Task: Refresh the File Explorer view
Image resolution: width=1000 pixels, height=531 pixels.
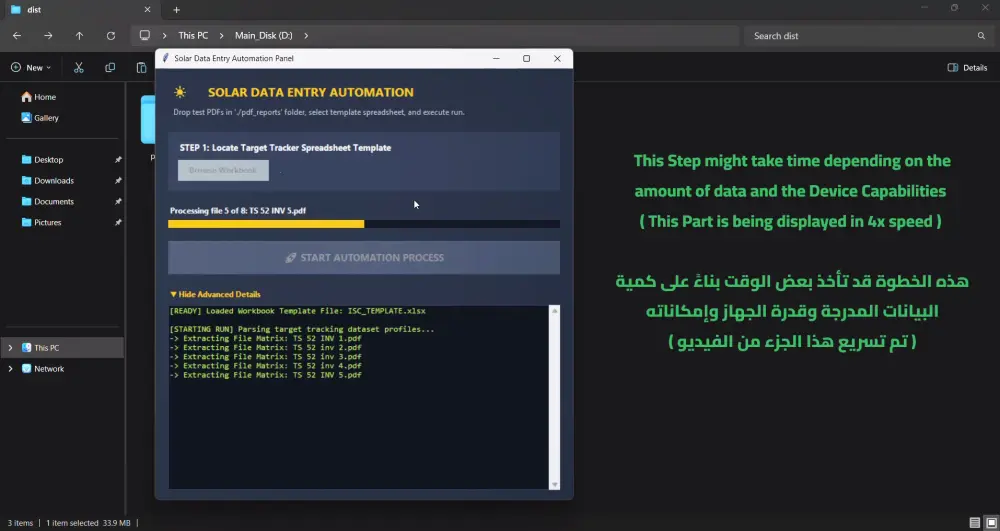Action: pos(110,36)
